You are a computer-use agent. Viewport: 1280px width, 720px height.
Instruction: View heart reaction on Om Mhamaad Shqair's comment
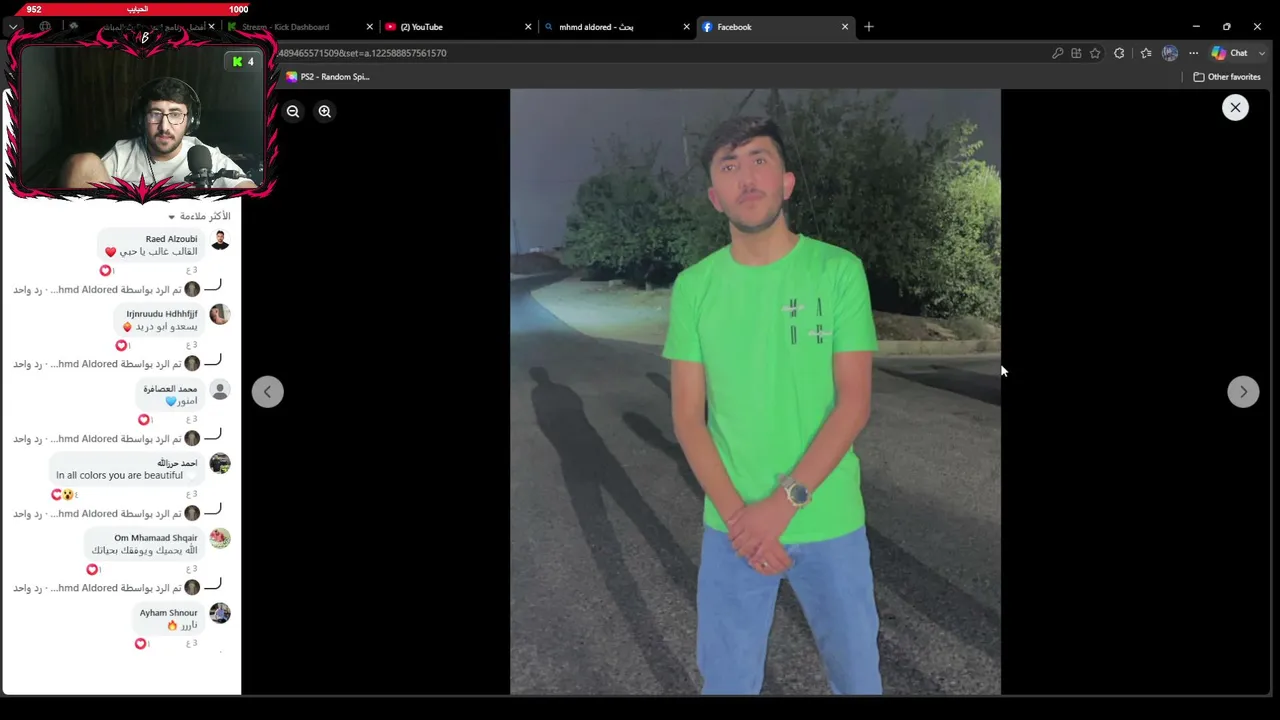(93, 569)
